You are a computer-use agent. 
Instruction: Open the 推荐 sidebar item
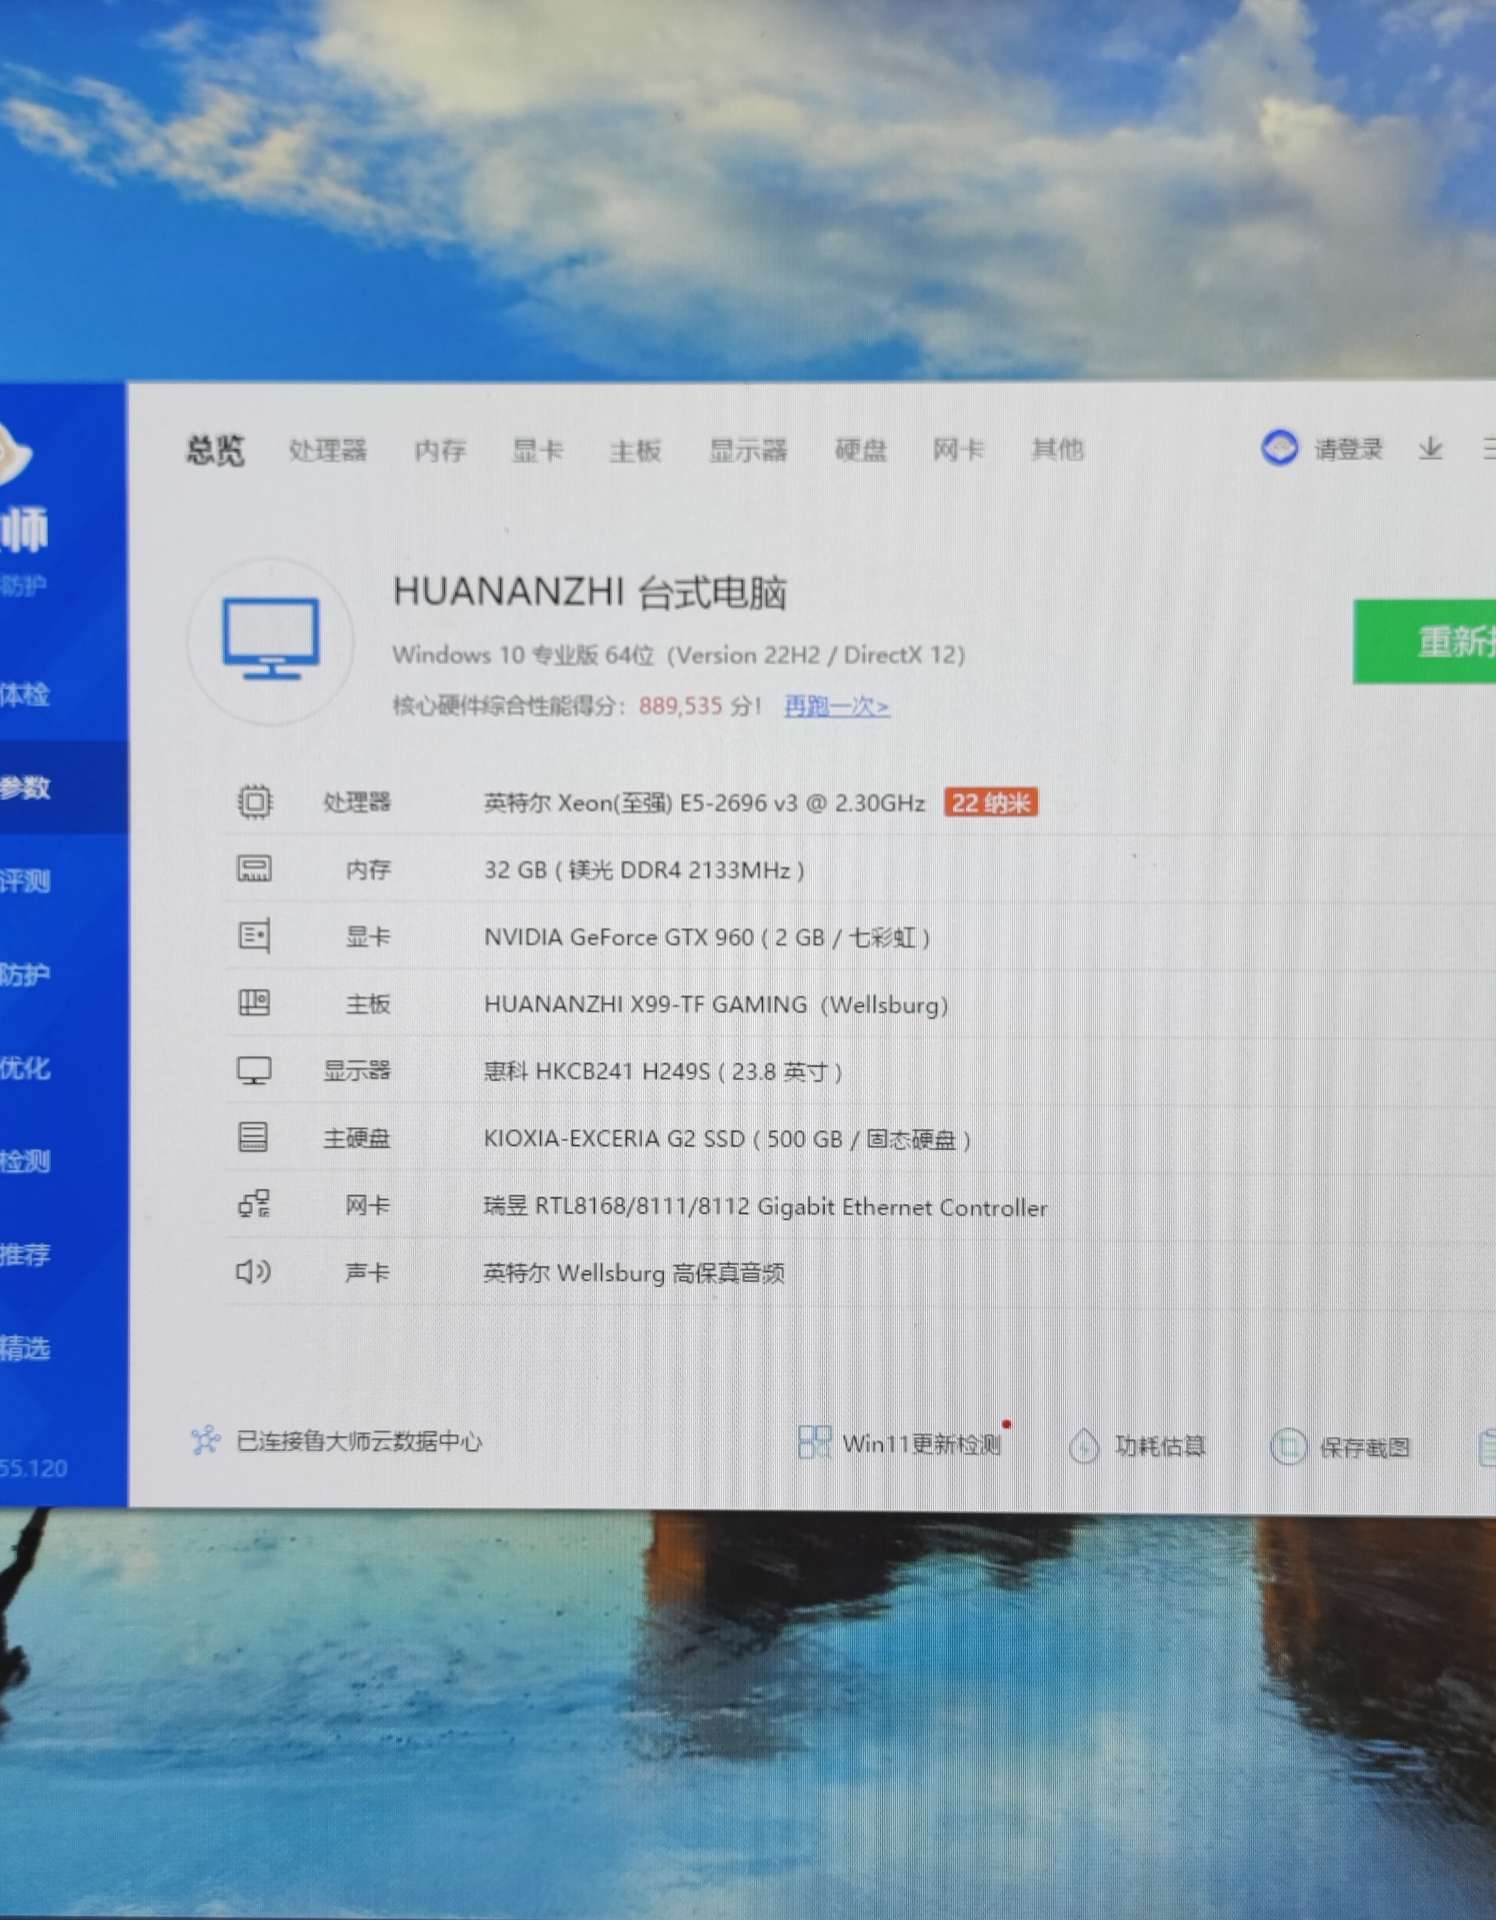pos(26,1254)
